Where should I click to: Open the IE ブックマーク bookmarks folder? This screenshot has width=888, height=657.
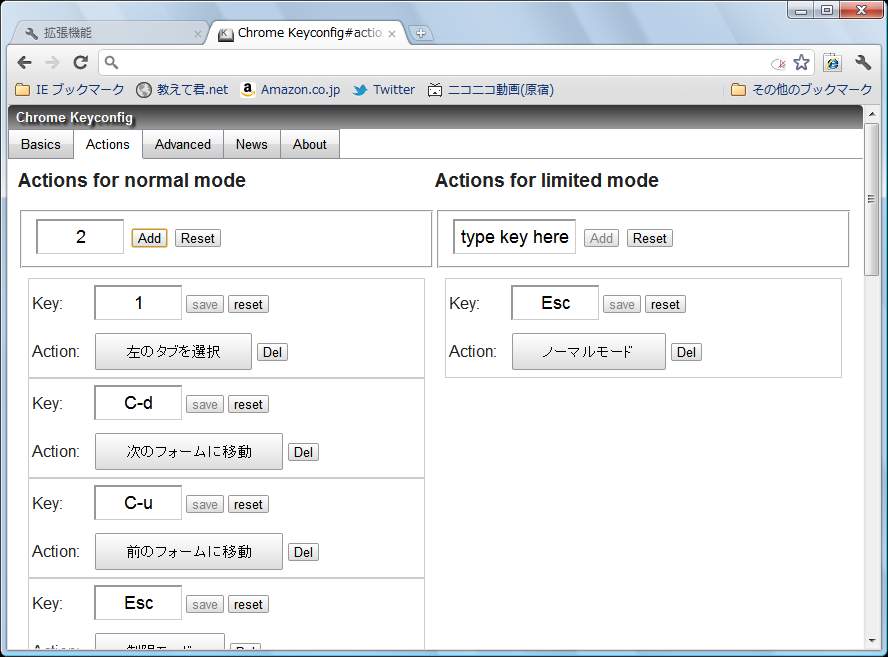coord(70,89)
